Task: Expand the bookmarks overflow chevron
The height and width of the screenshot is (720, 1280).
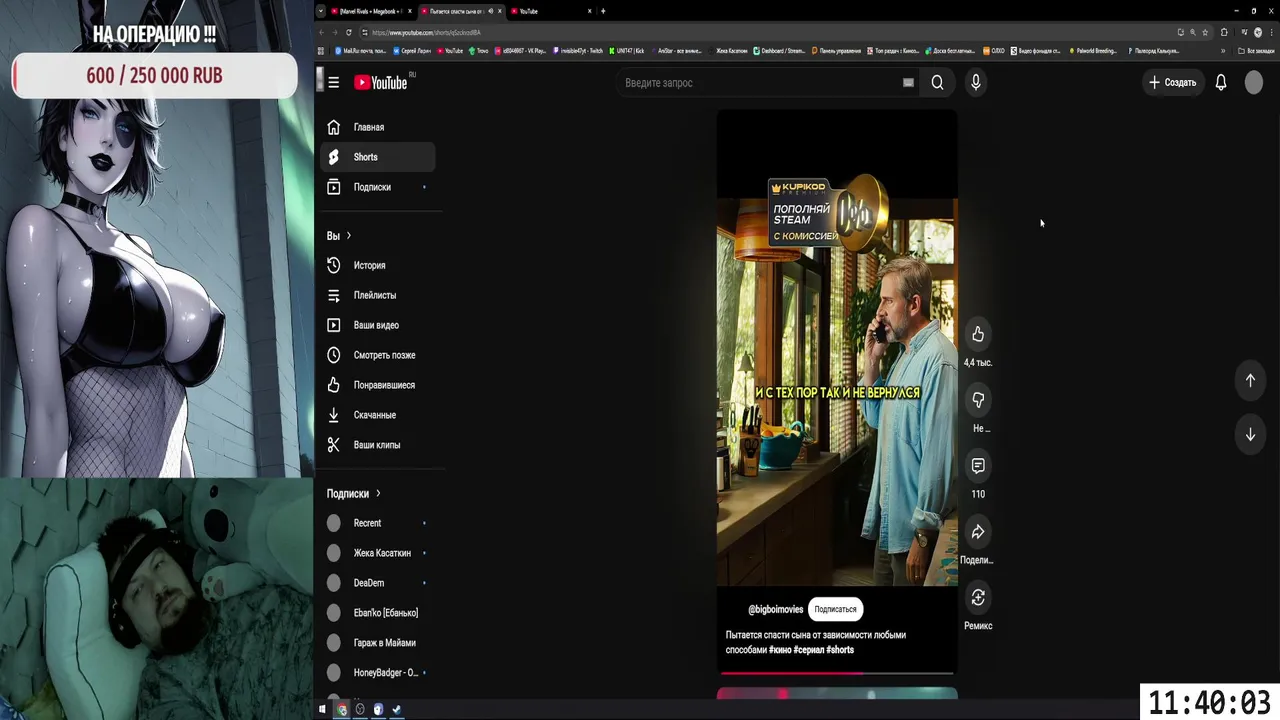Action: [x=1223, y=50]
